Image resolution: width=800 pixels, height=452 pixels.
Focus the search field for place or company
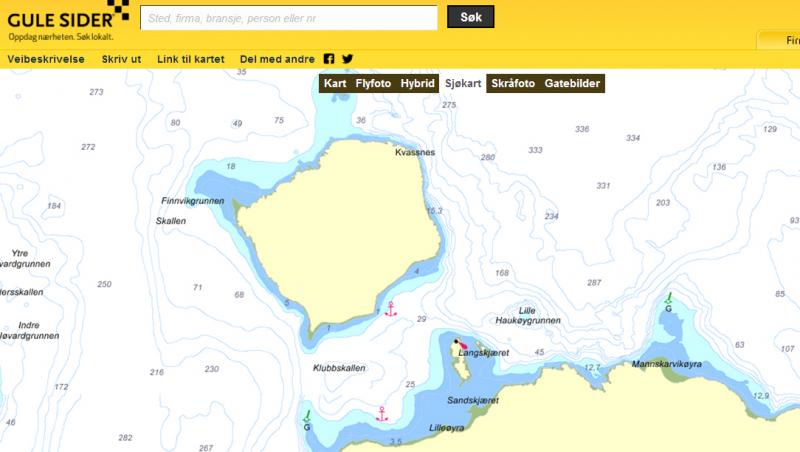click(x=289, y=18)
